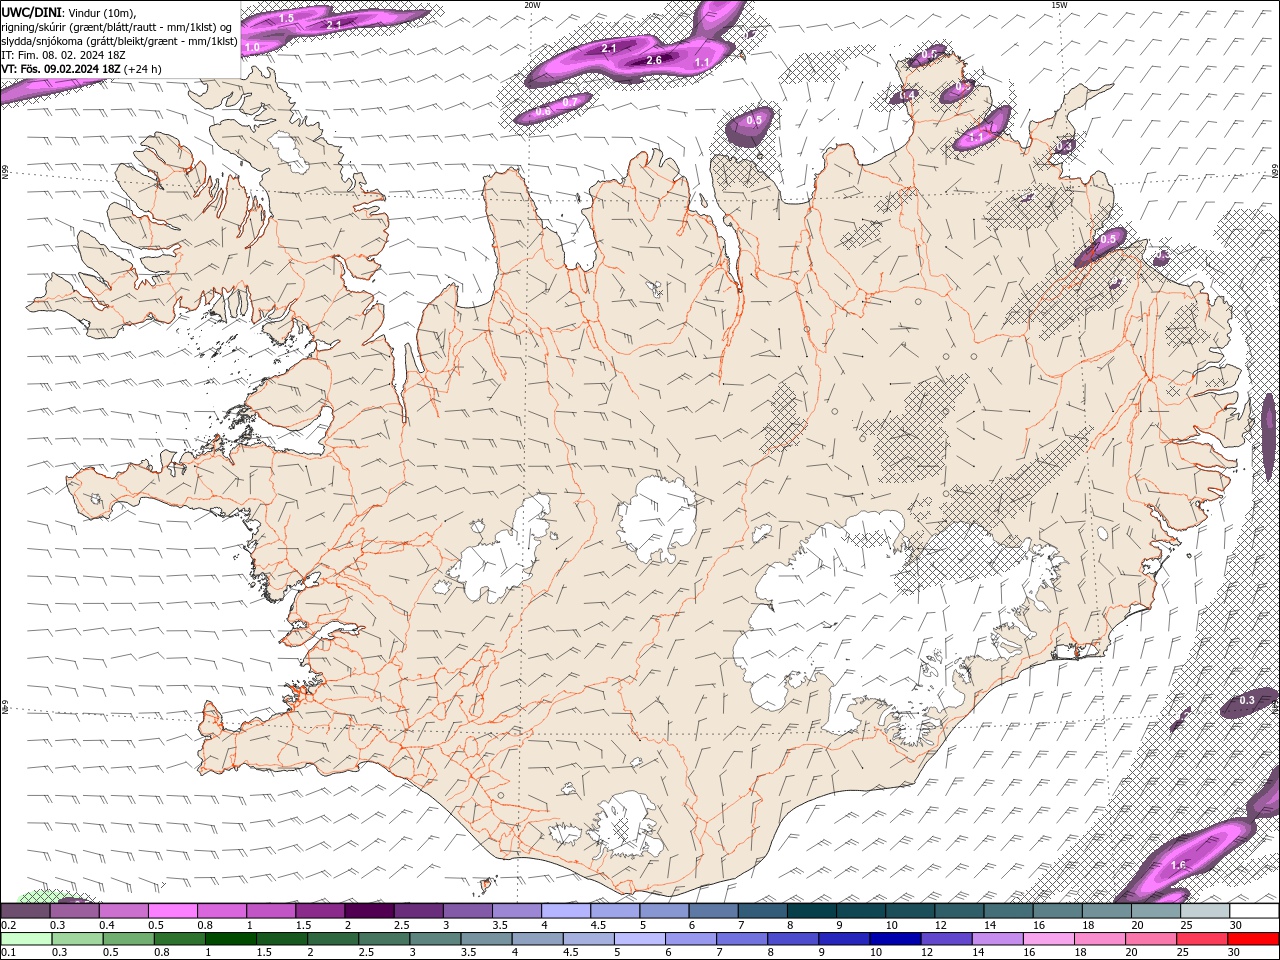
Task: Click the dark teal snow swatch at 8
Action: pos(812,911)
